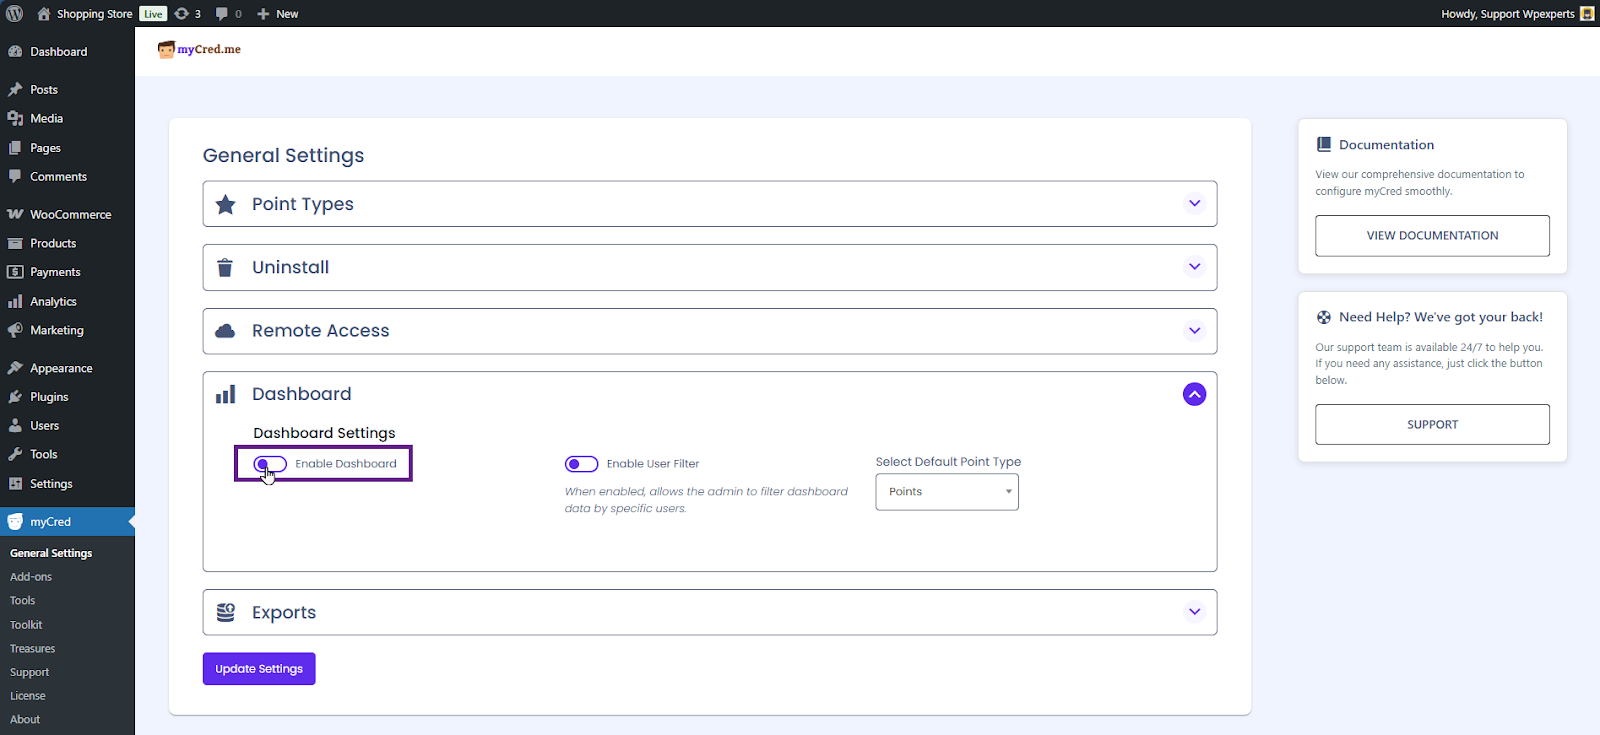Open the Select Default Point Type dropdown
This screenshot has height=735, width=1600.
(946, 492)
